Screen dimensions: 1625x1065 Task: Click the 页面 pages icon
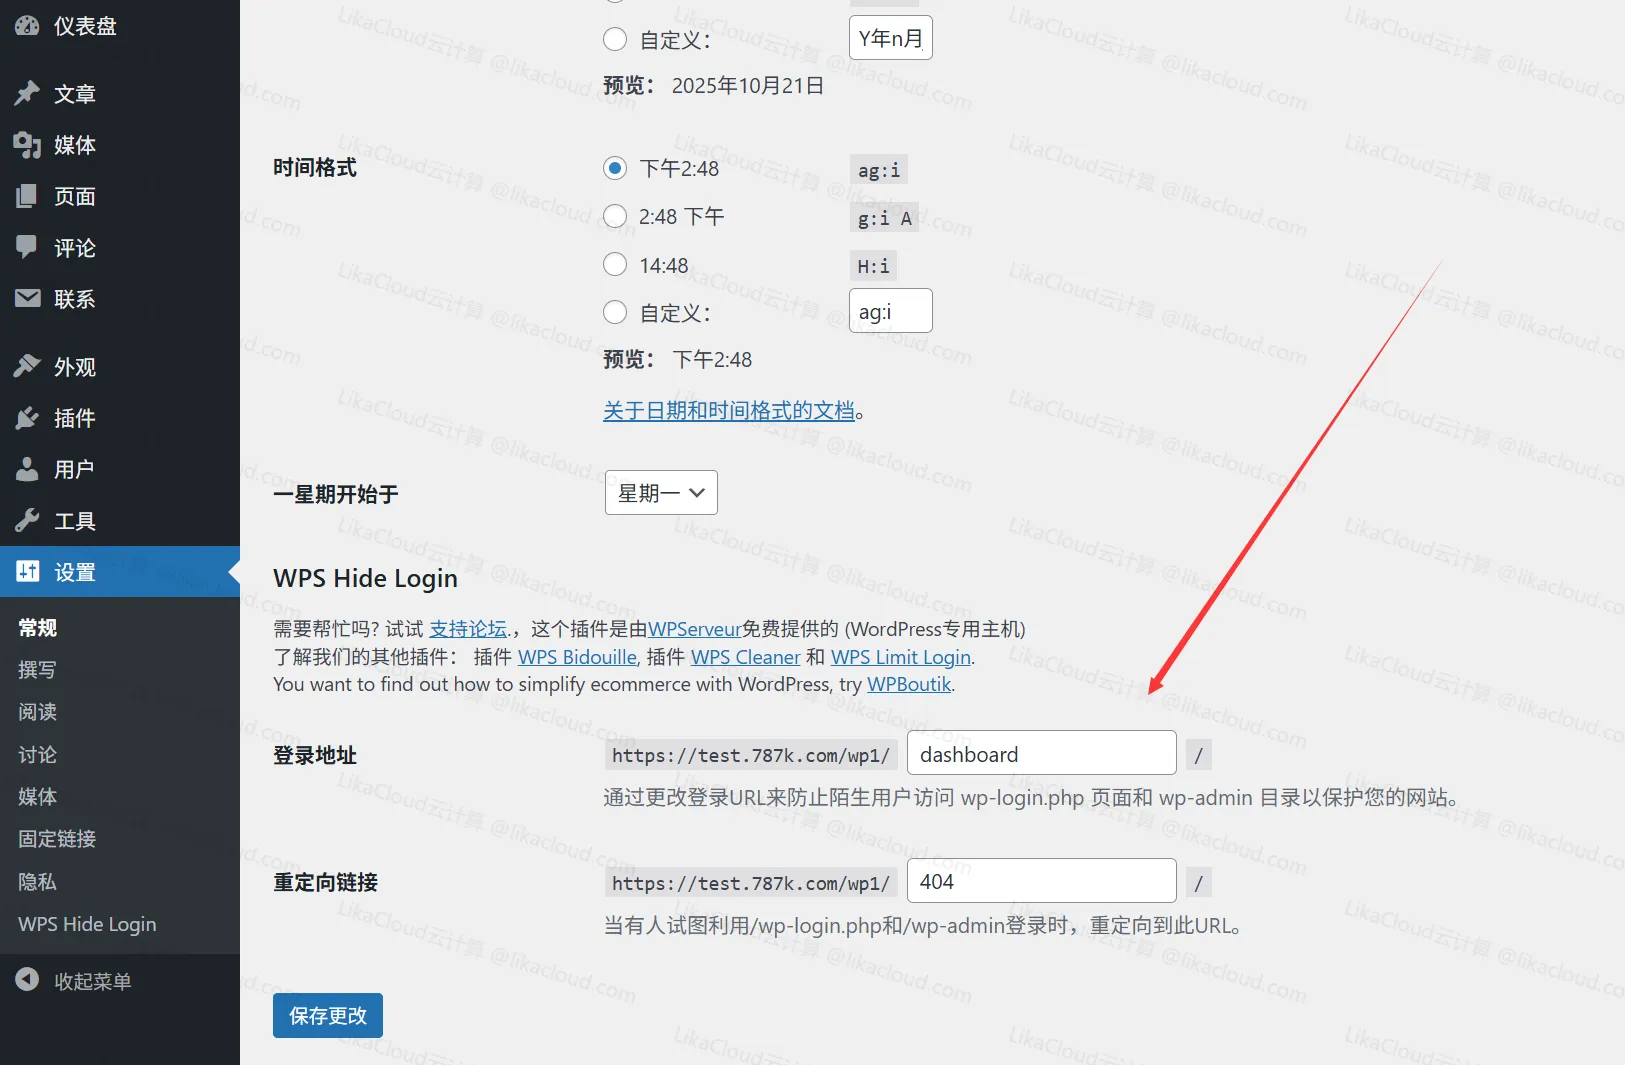(x=27, y=196)
